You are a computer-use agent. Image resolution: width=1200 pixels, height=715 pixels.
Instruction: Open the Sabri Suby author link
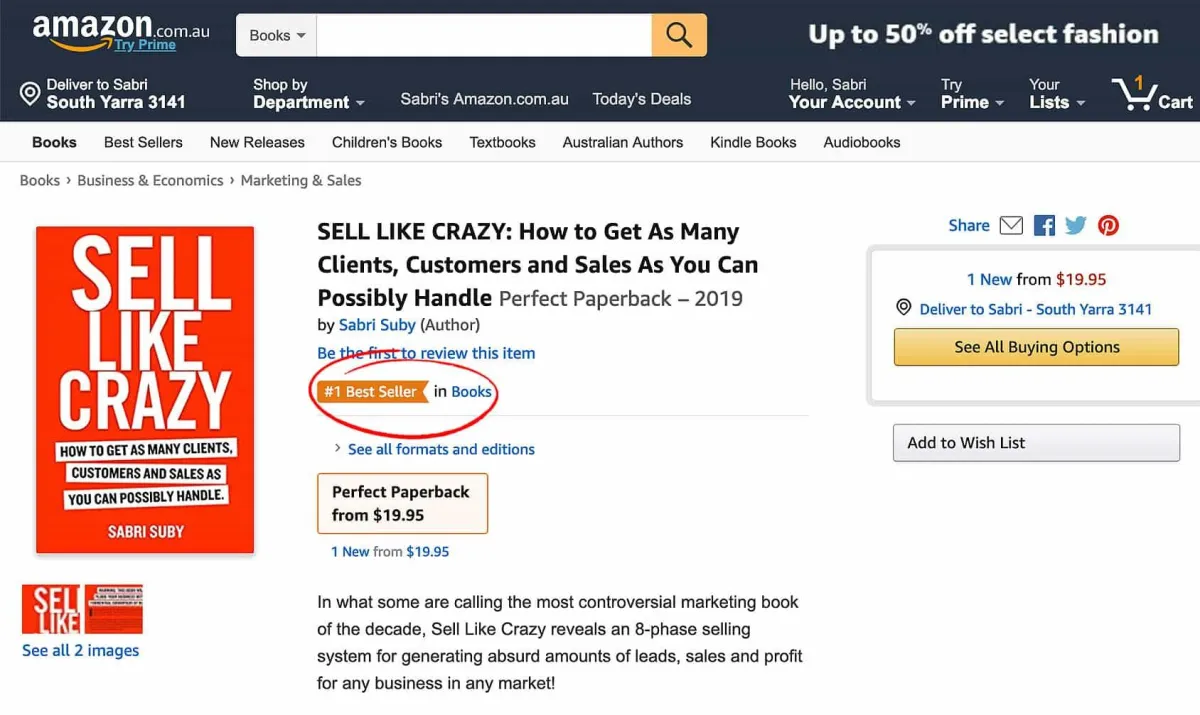[x=377, y=324]
